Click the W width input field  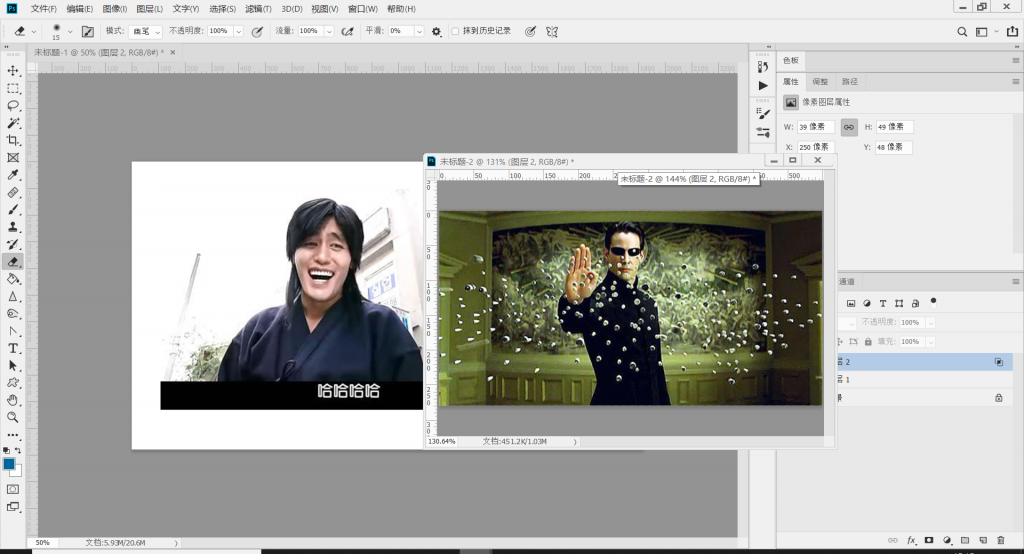(x=816, y=127)
